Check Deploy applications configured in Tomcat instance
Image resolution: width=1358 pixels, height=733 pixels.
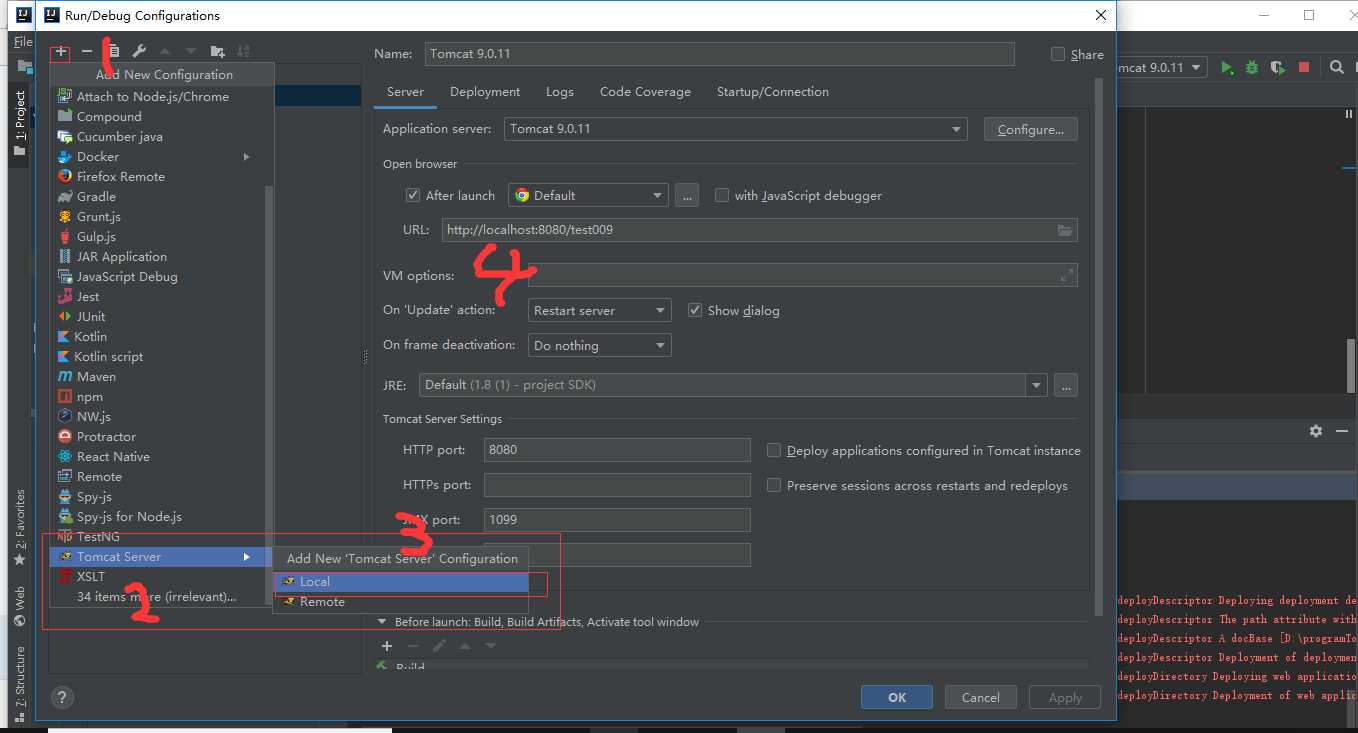[x=774, y=450]
